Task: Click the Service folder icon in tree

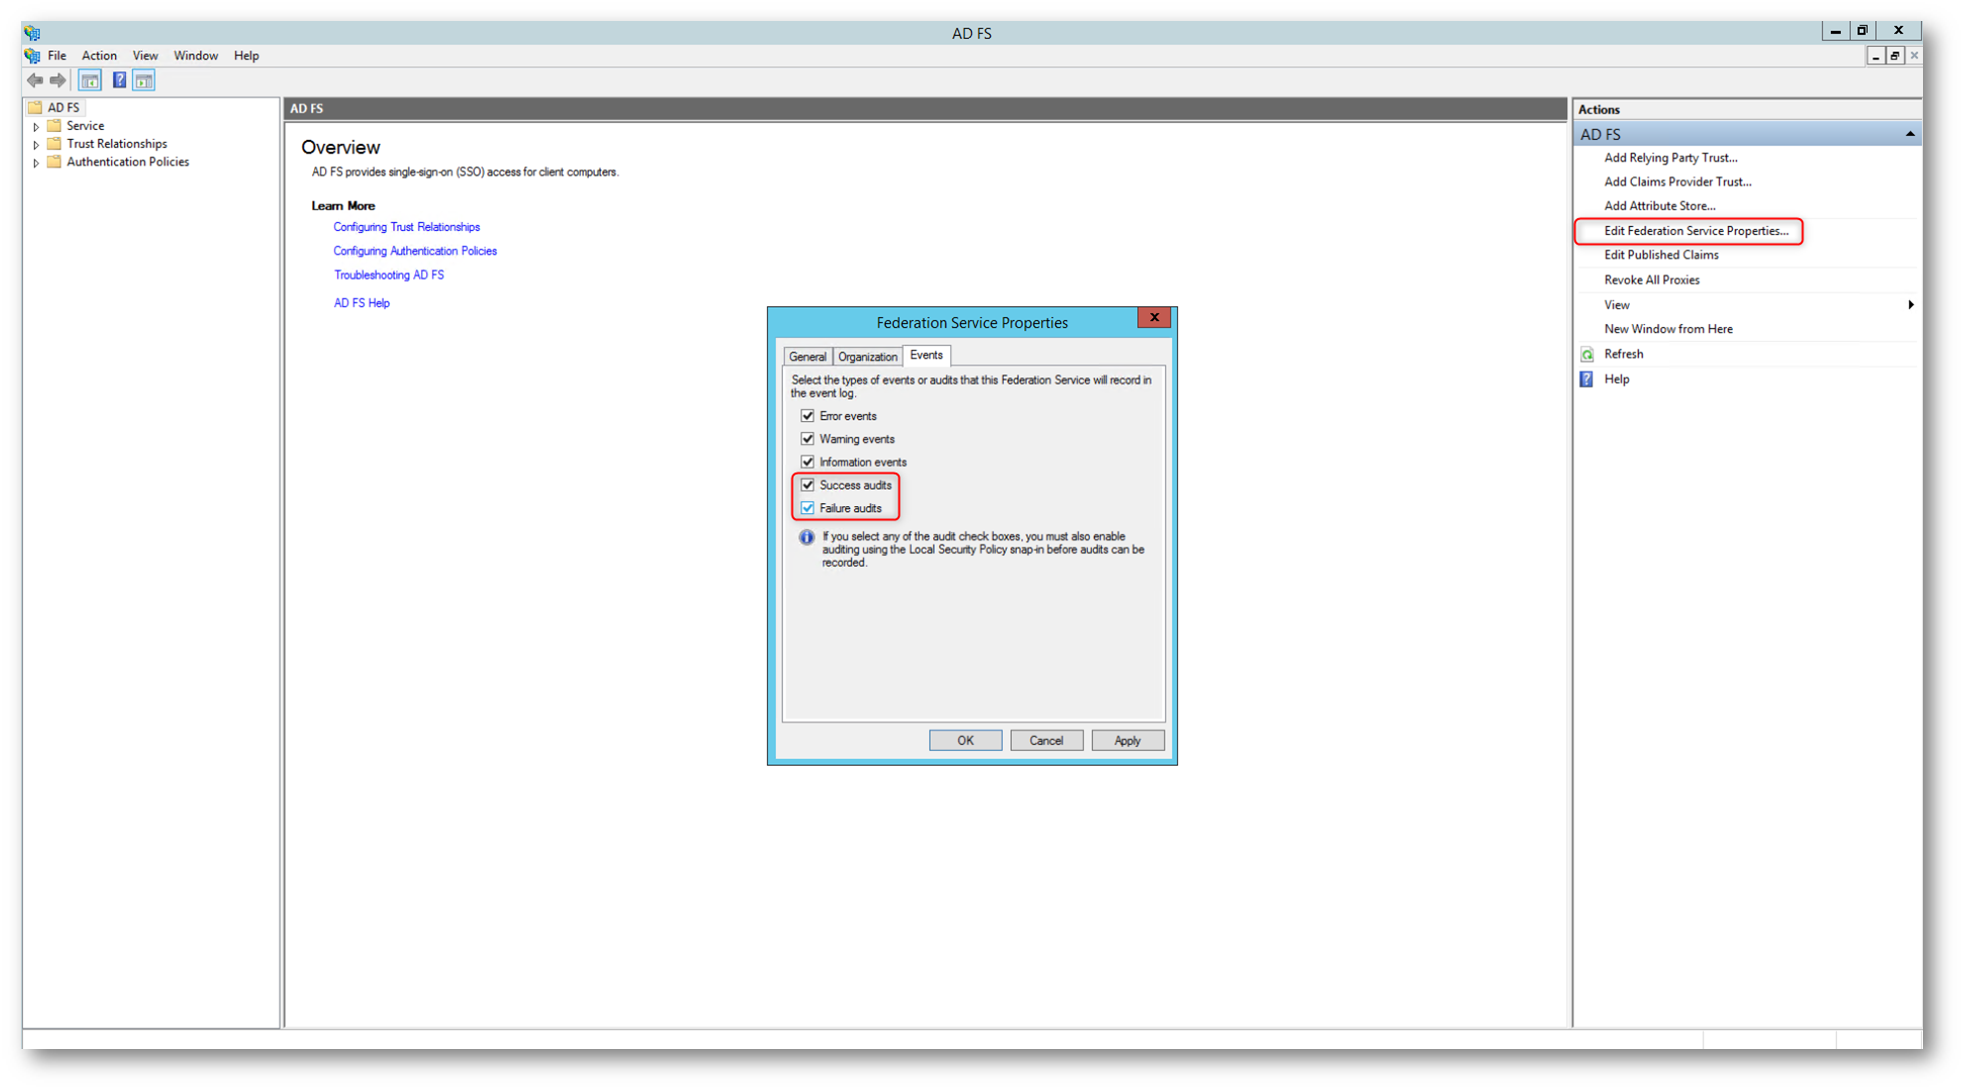Action: pyautogui.click(x=54, y=125)
